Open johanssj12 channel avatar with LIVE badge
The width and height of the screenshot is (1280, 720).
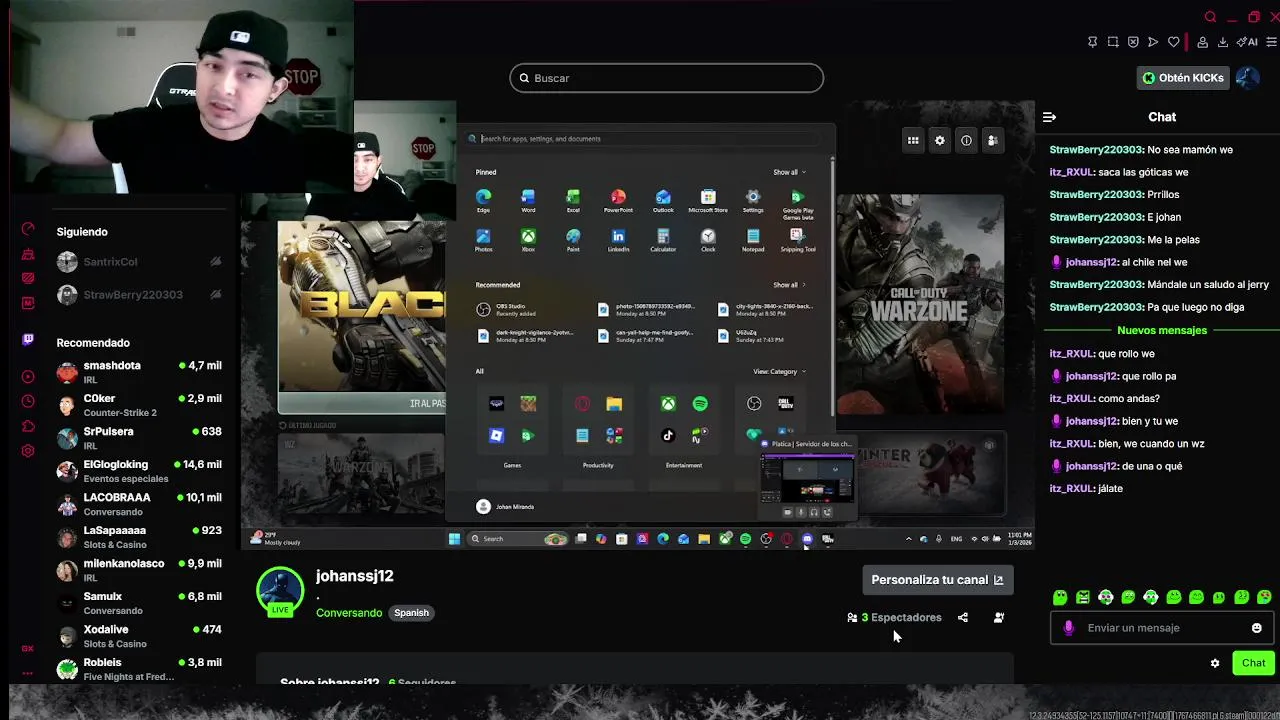click(280, 591)
